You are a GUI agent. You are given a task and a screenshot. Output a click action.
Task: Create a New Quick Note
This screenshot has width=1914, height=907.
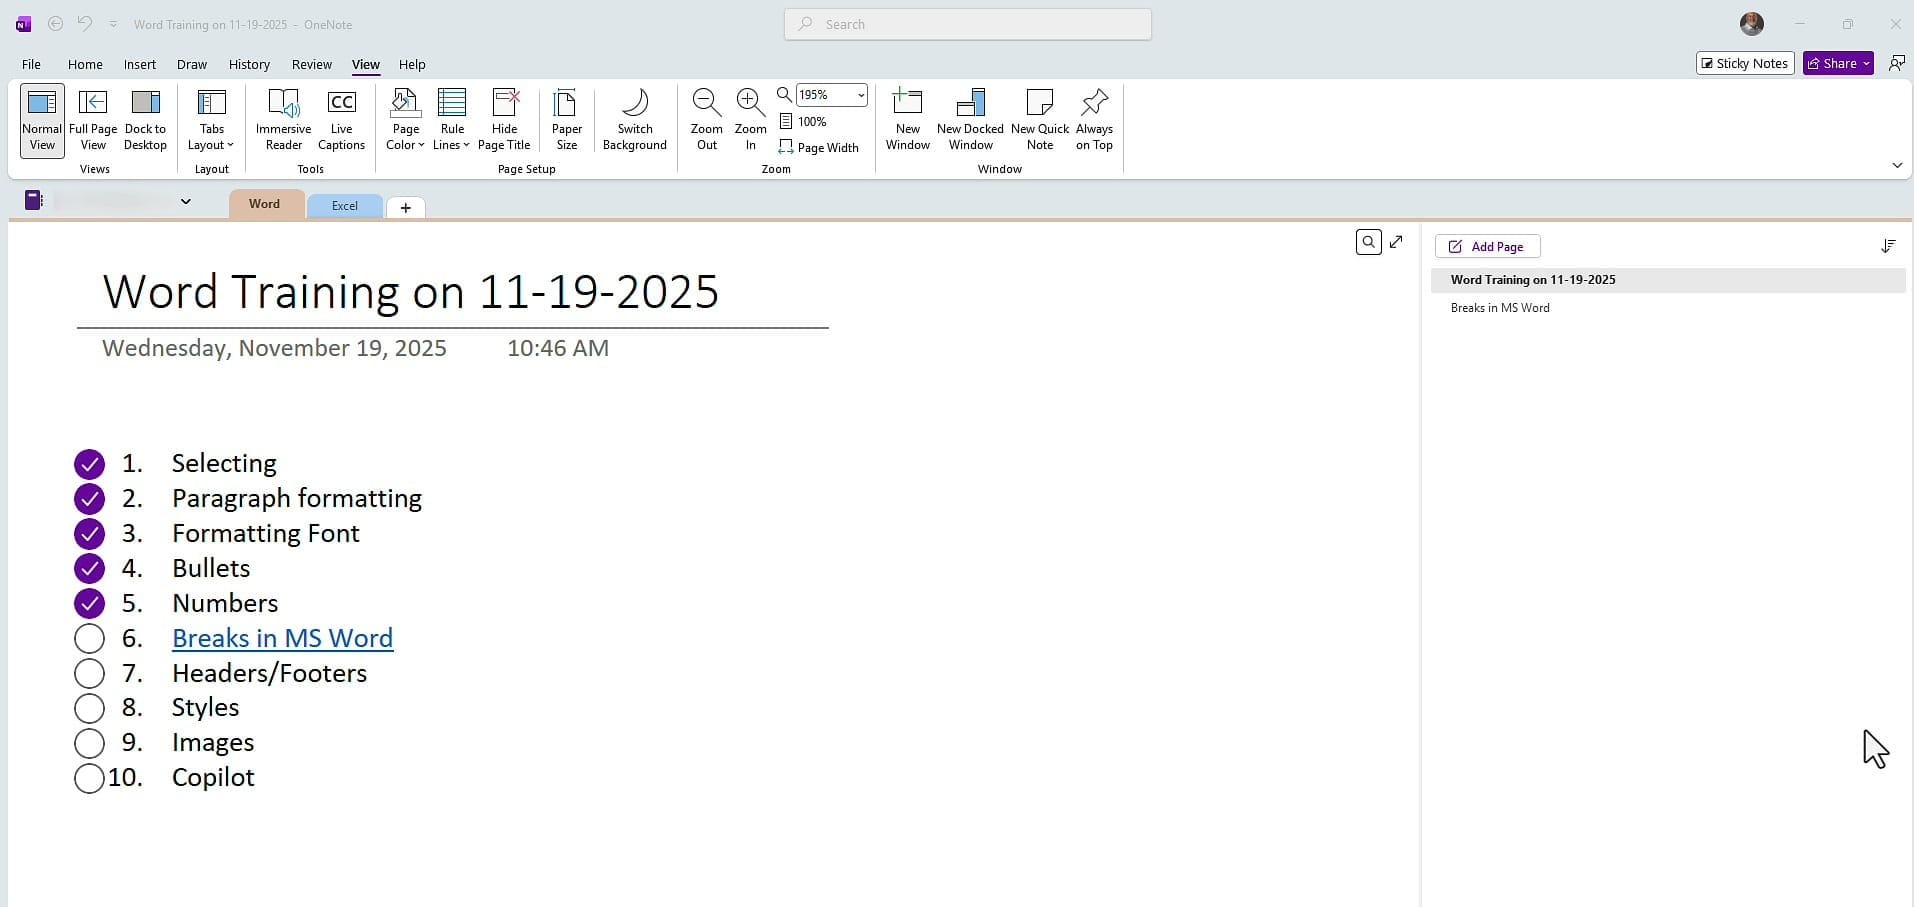tap(1040, 118)
